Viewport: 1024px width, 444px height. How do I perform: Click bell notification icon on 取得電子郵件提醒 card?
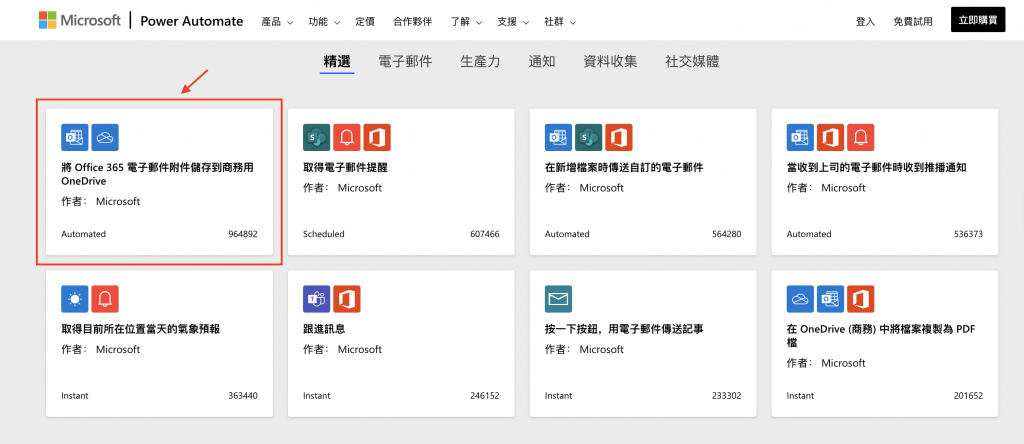point(347,137)
